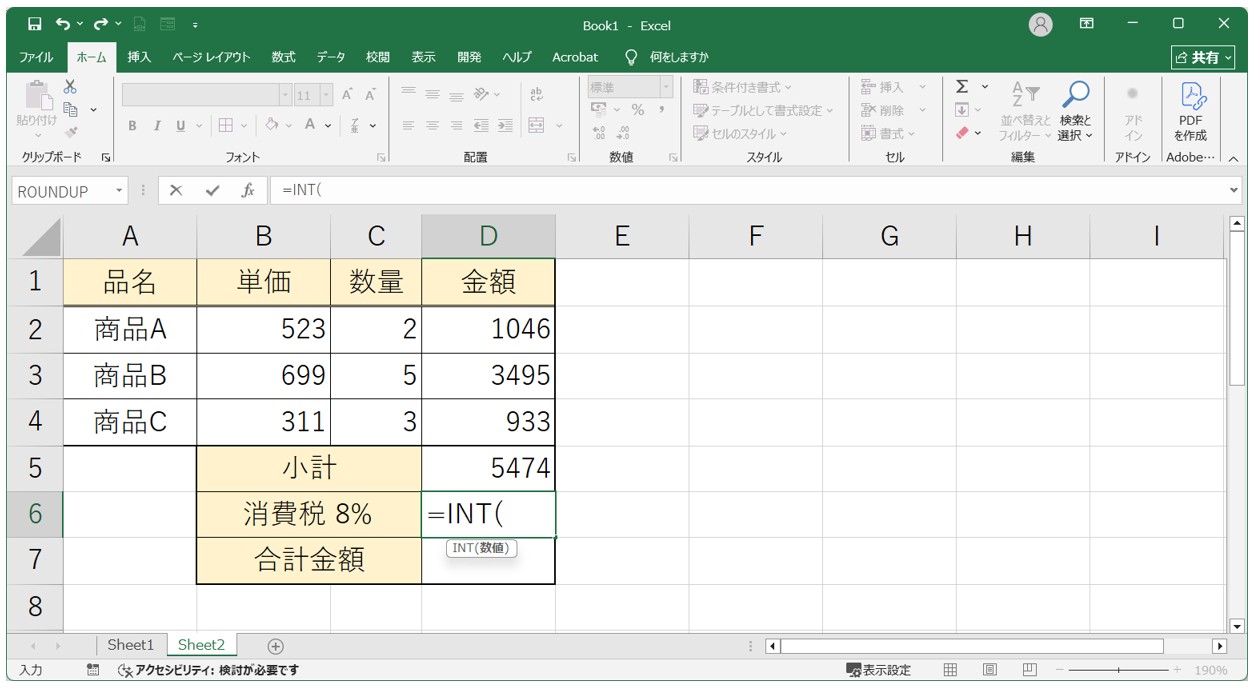Click the Paste (貼り付け) clipboard icon
This screenshot has width=1255, height=688.
37,96
